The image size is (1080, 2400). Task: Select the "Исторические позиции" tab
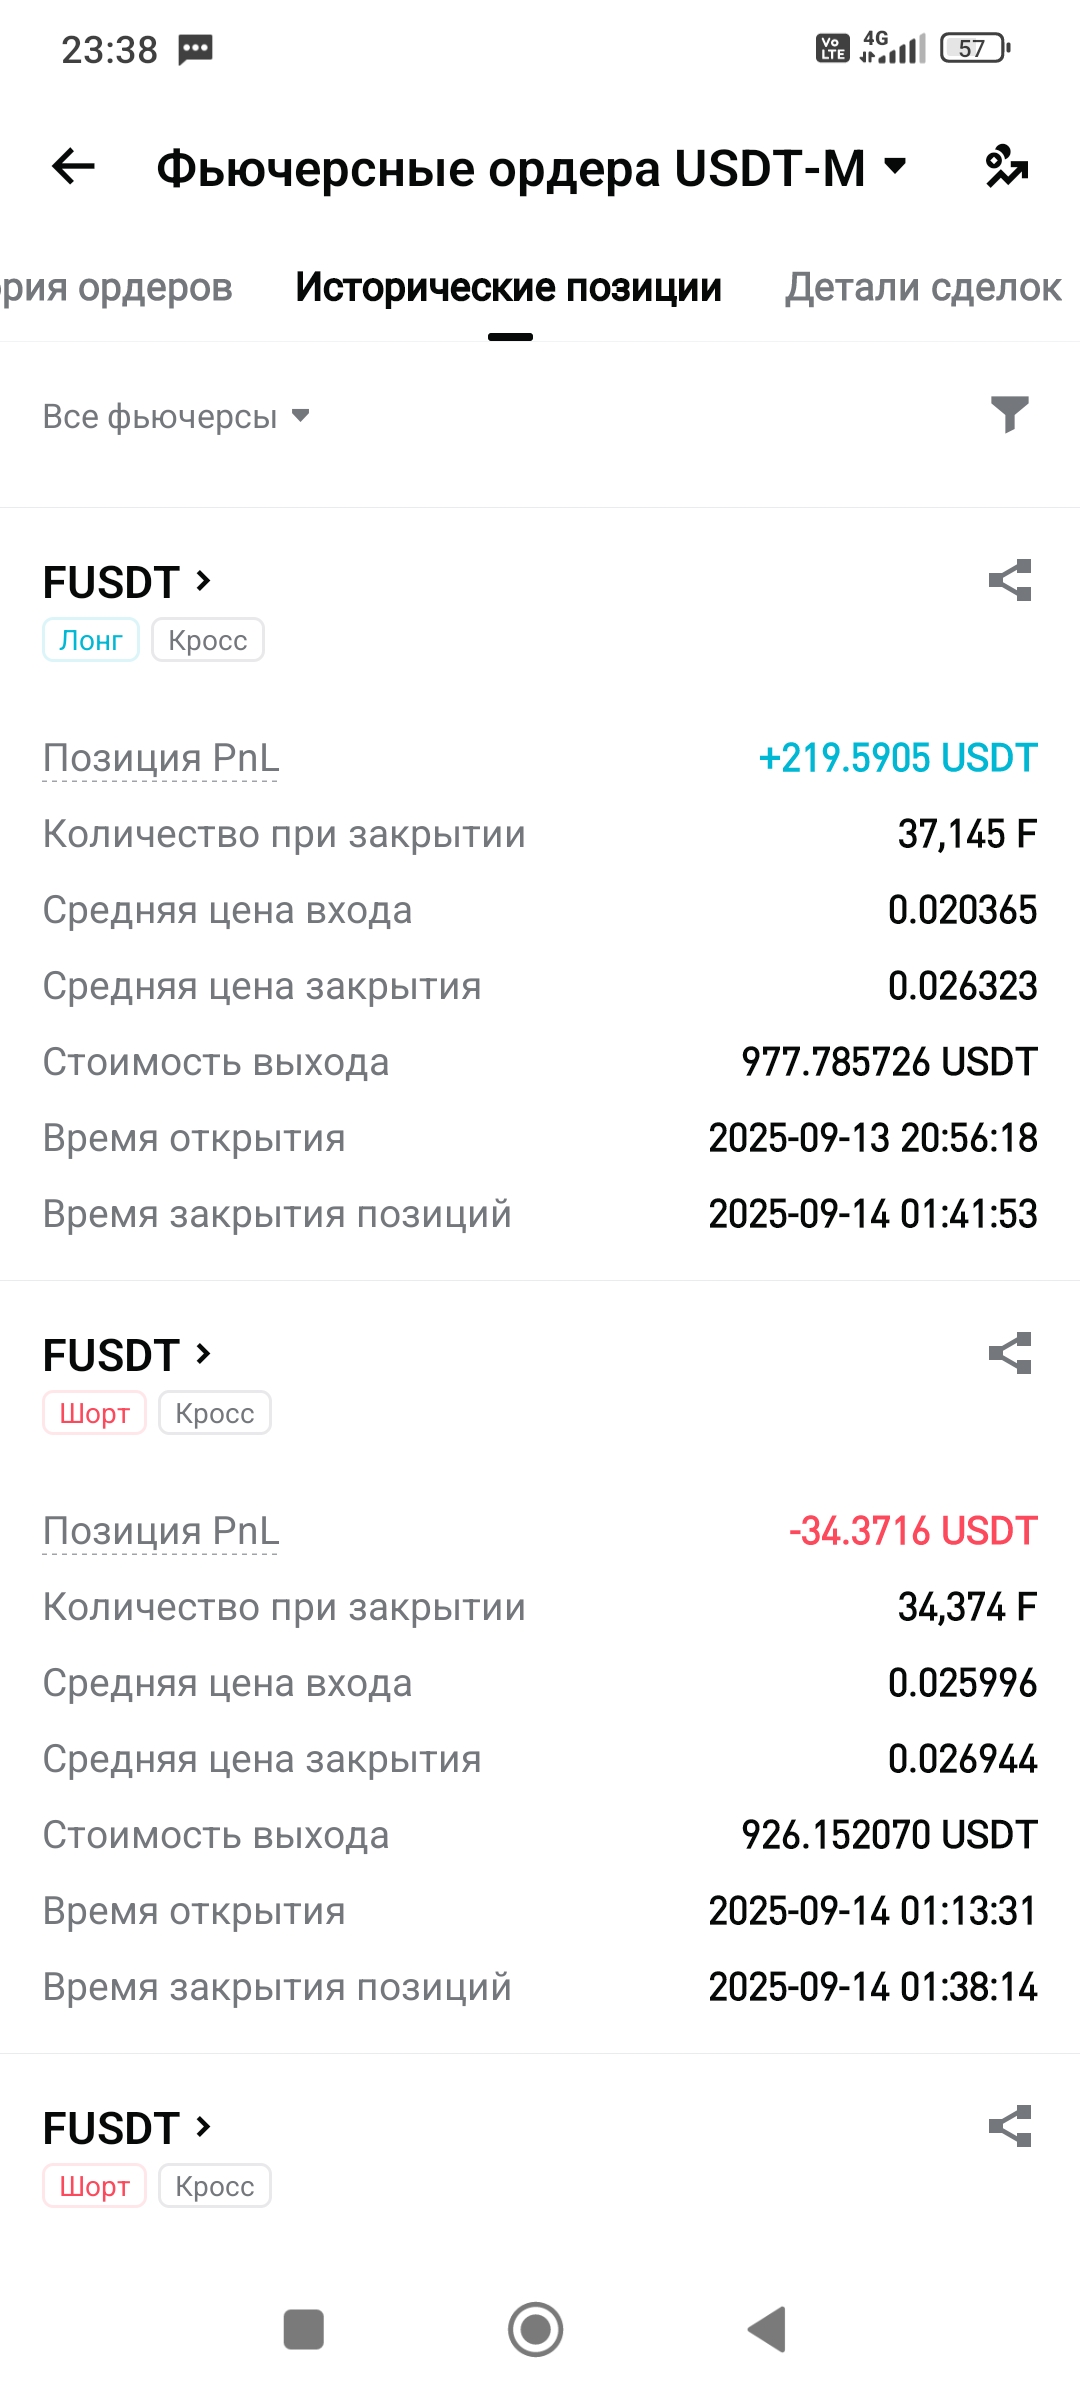click(x=508, y=287)
